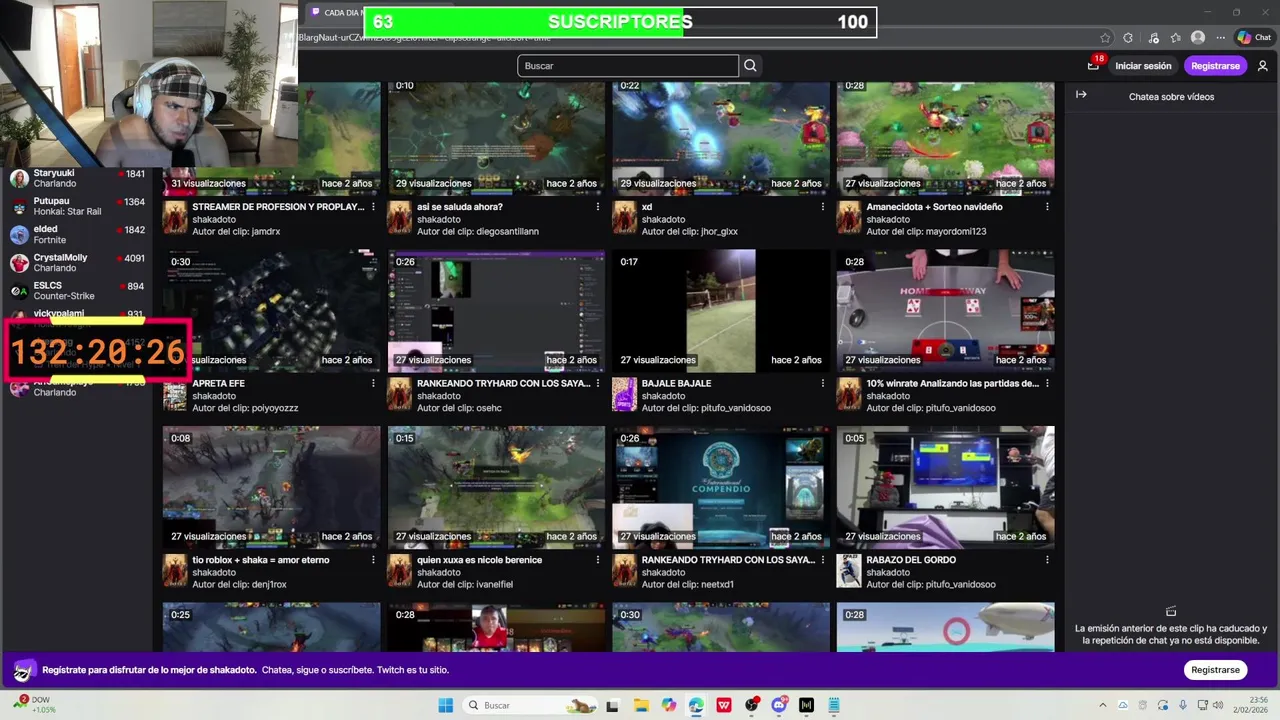This screenshot has height=720, width=1280.
Task: Open Discord from the taskbar
Action: 779,705
